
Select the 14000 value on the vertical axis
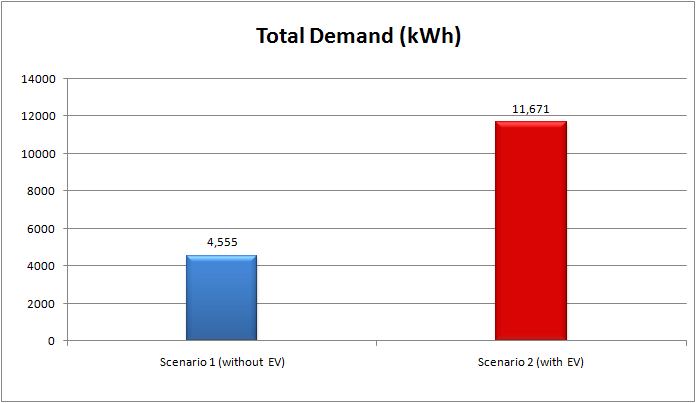coord(39,79)
